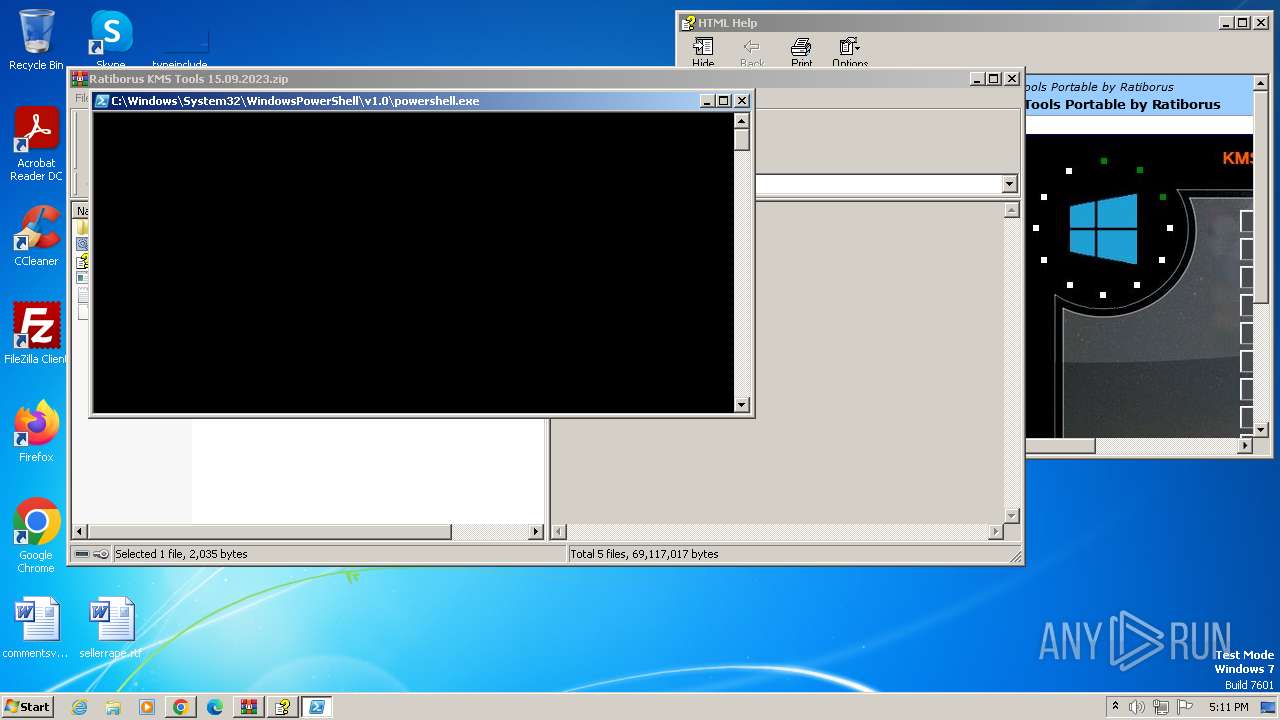Click the Internet Explorer taskbar icon

80,707
